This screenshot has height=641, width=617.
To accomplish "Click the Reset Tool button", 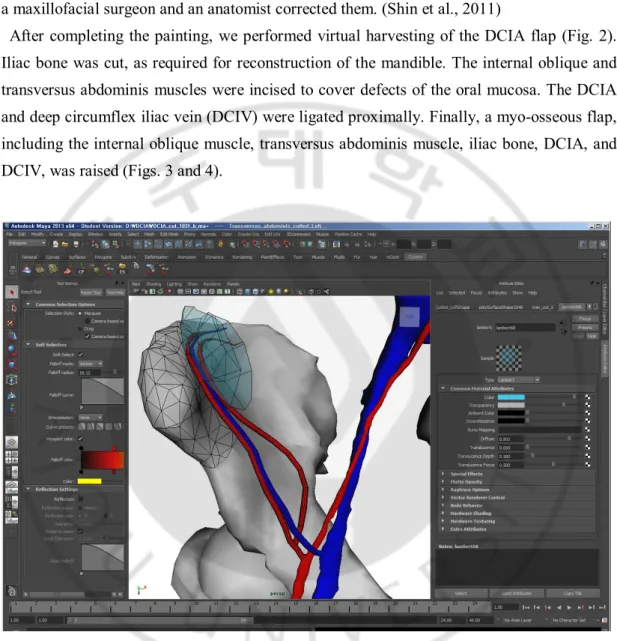I will coord(91,292).
